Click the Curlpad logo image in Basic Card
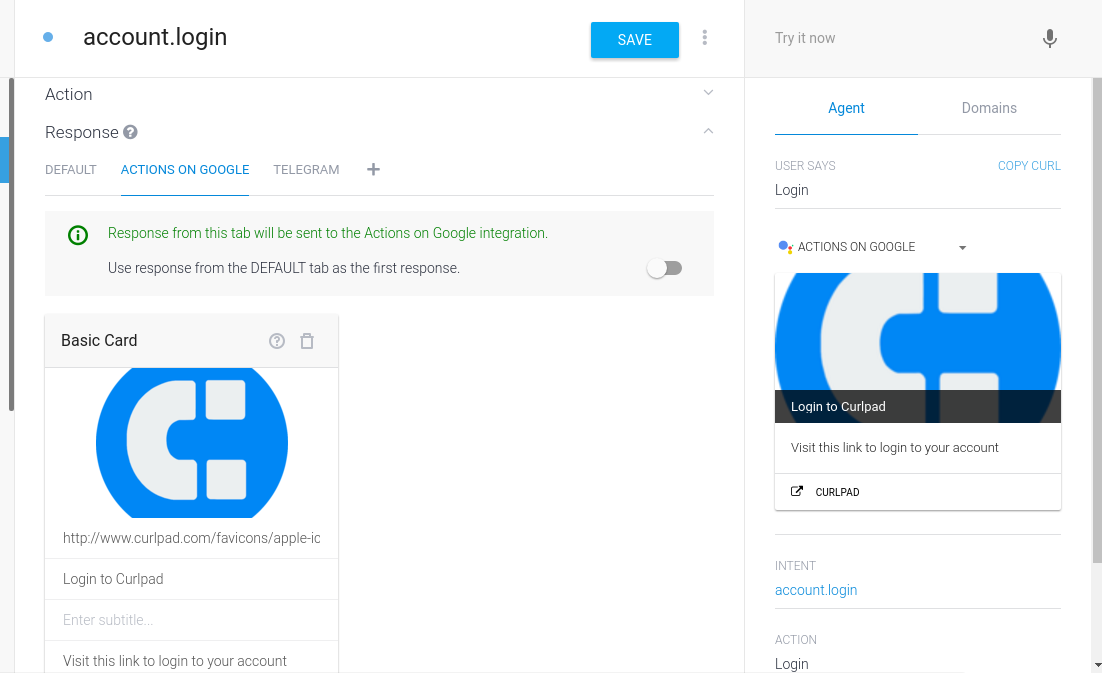 pos(192,443)
